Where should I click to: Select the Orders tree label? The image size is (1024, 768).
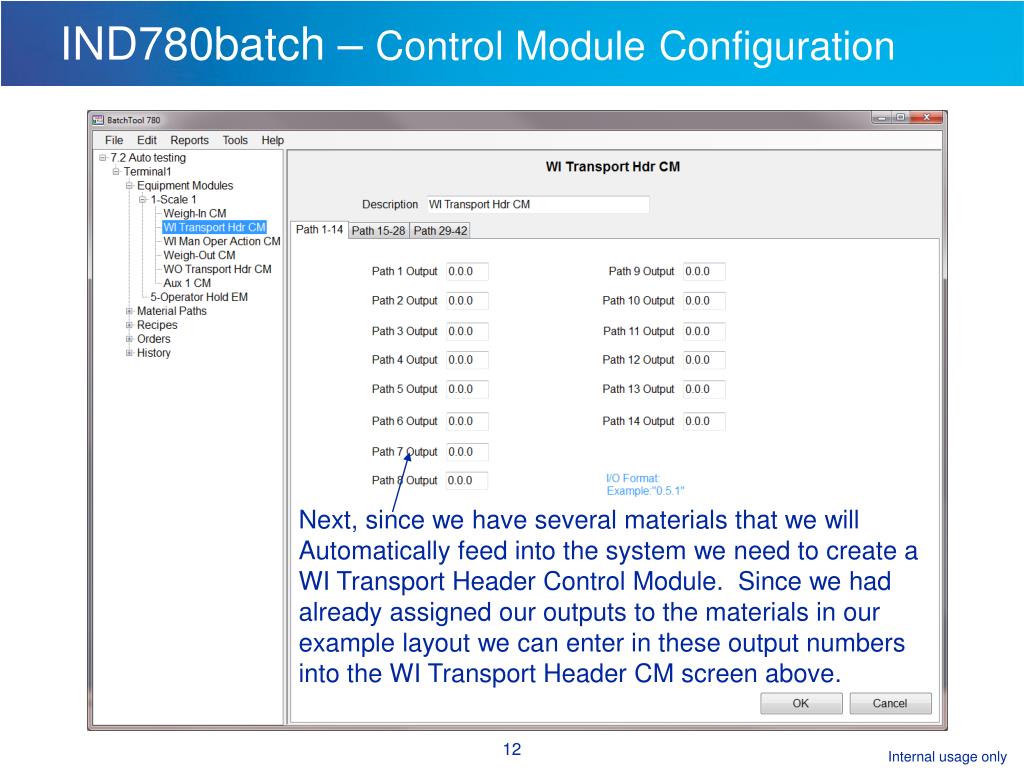tap(153, 339)
